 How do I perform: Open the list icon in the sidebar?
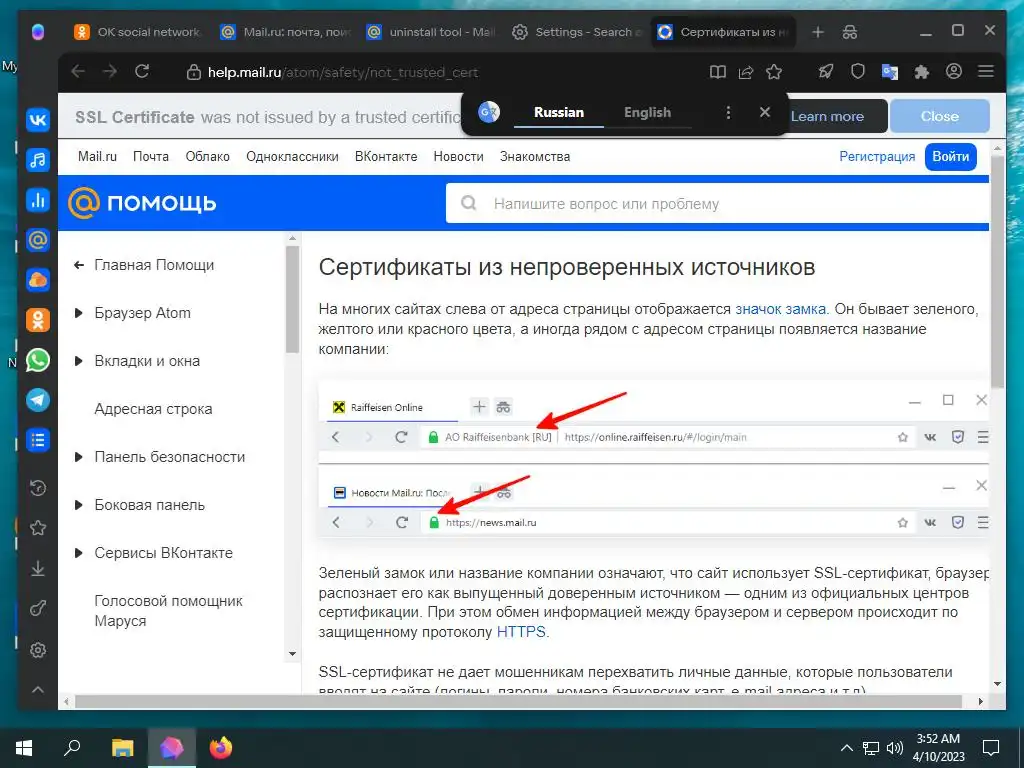pos(38,440)
